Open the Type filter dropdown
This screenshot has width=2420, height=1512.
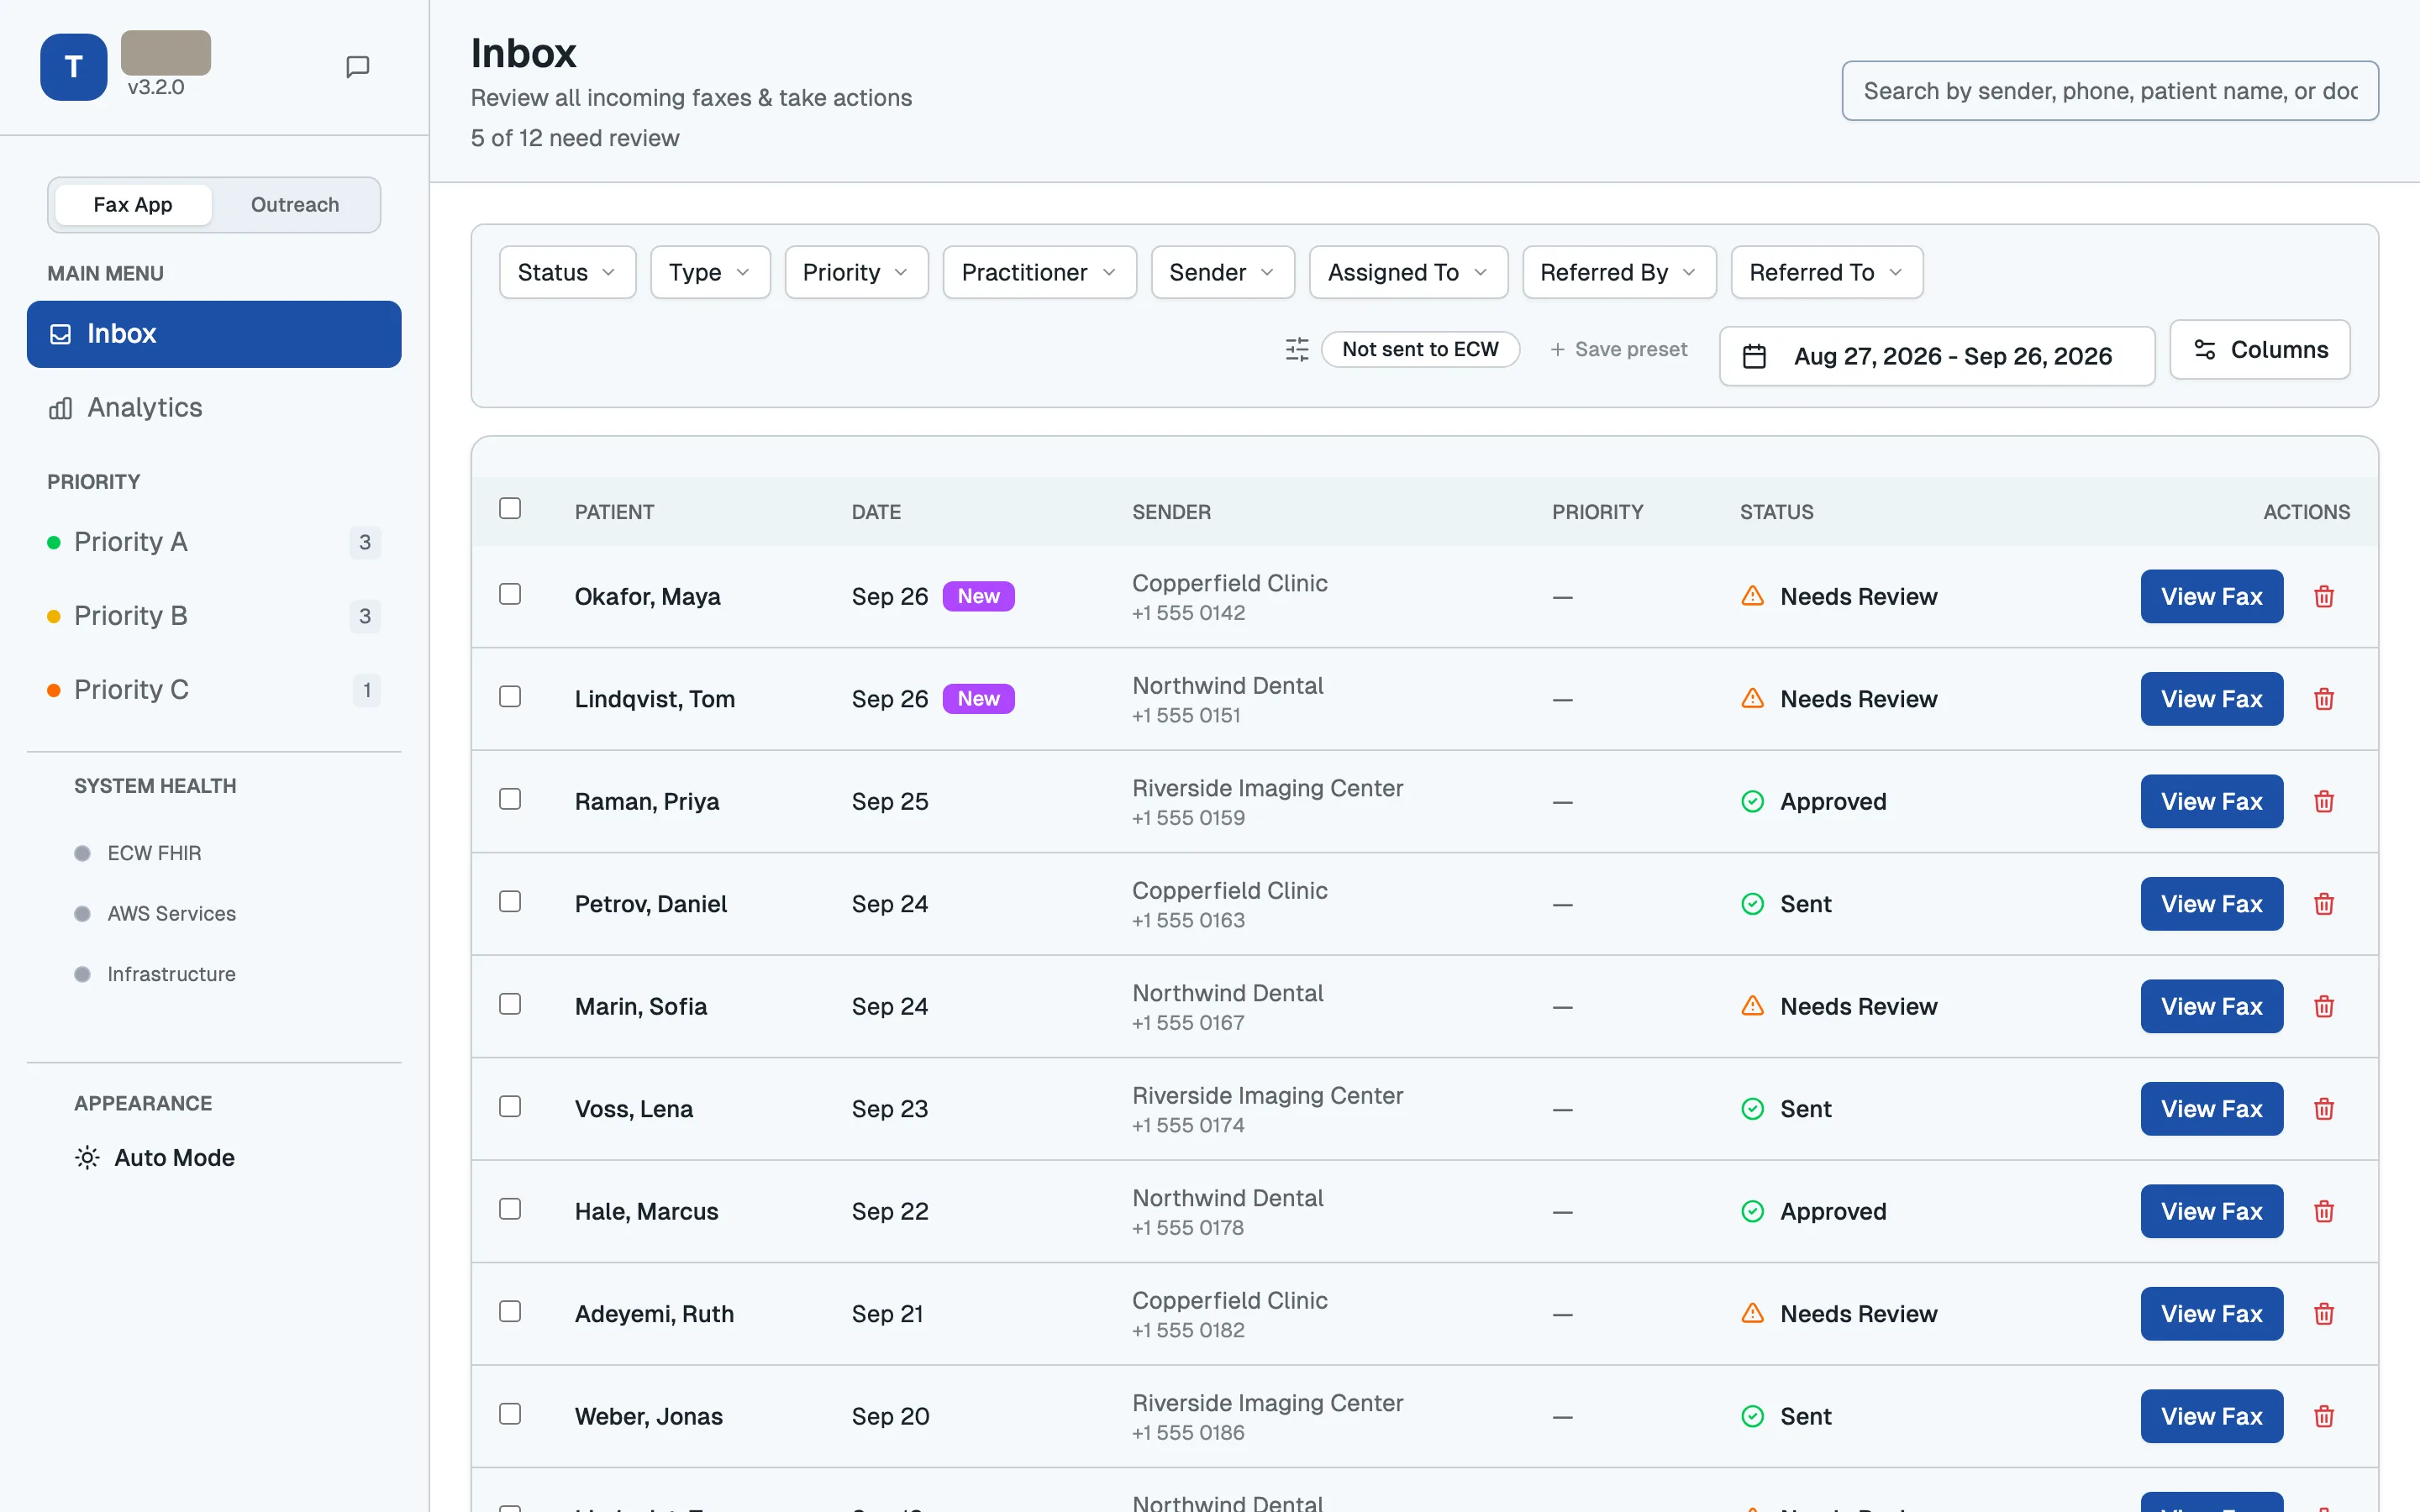pos(710,272)
